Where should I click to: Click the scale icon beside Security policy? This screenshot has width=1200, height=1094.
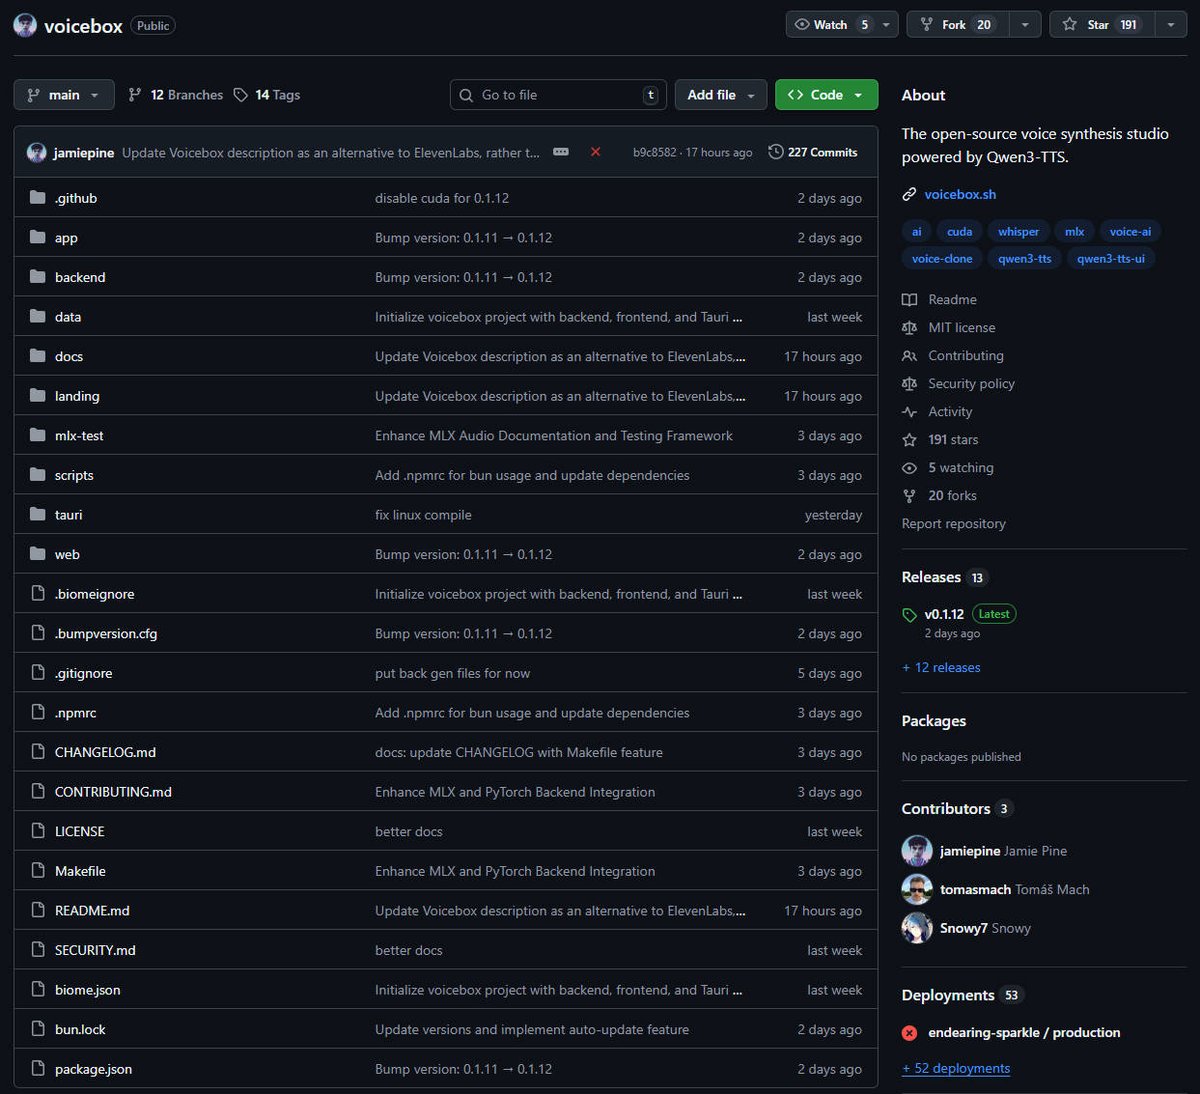(x=909, y=383)
